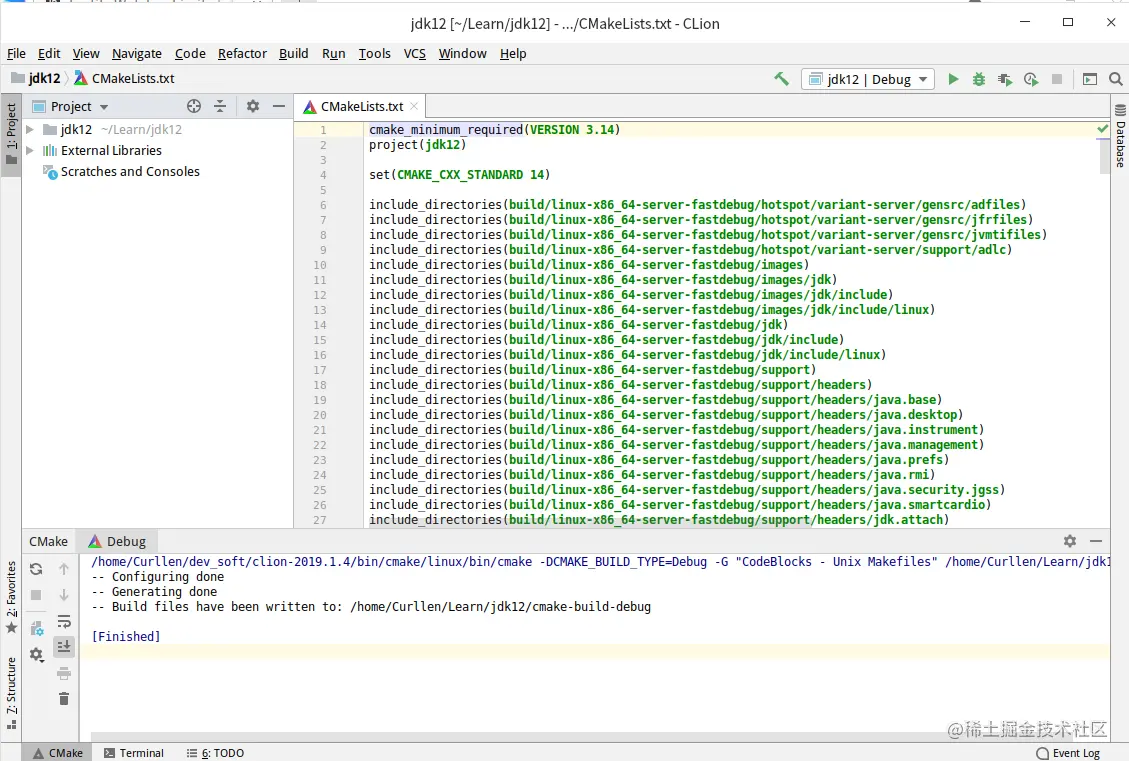Select the CMakeLists.txt editor tab

pos(358,107)
